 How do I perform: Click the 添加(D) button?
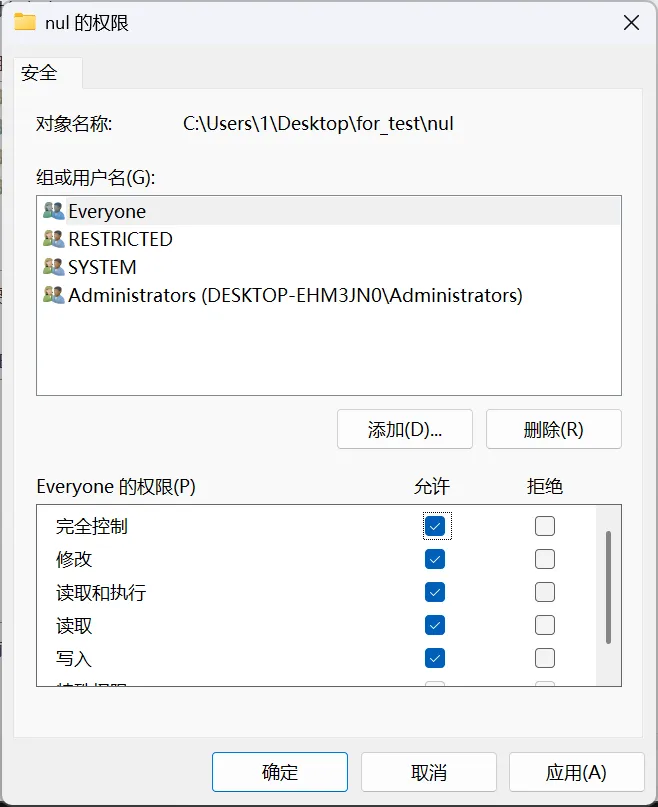click(404, 429)
